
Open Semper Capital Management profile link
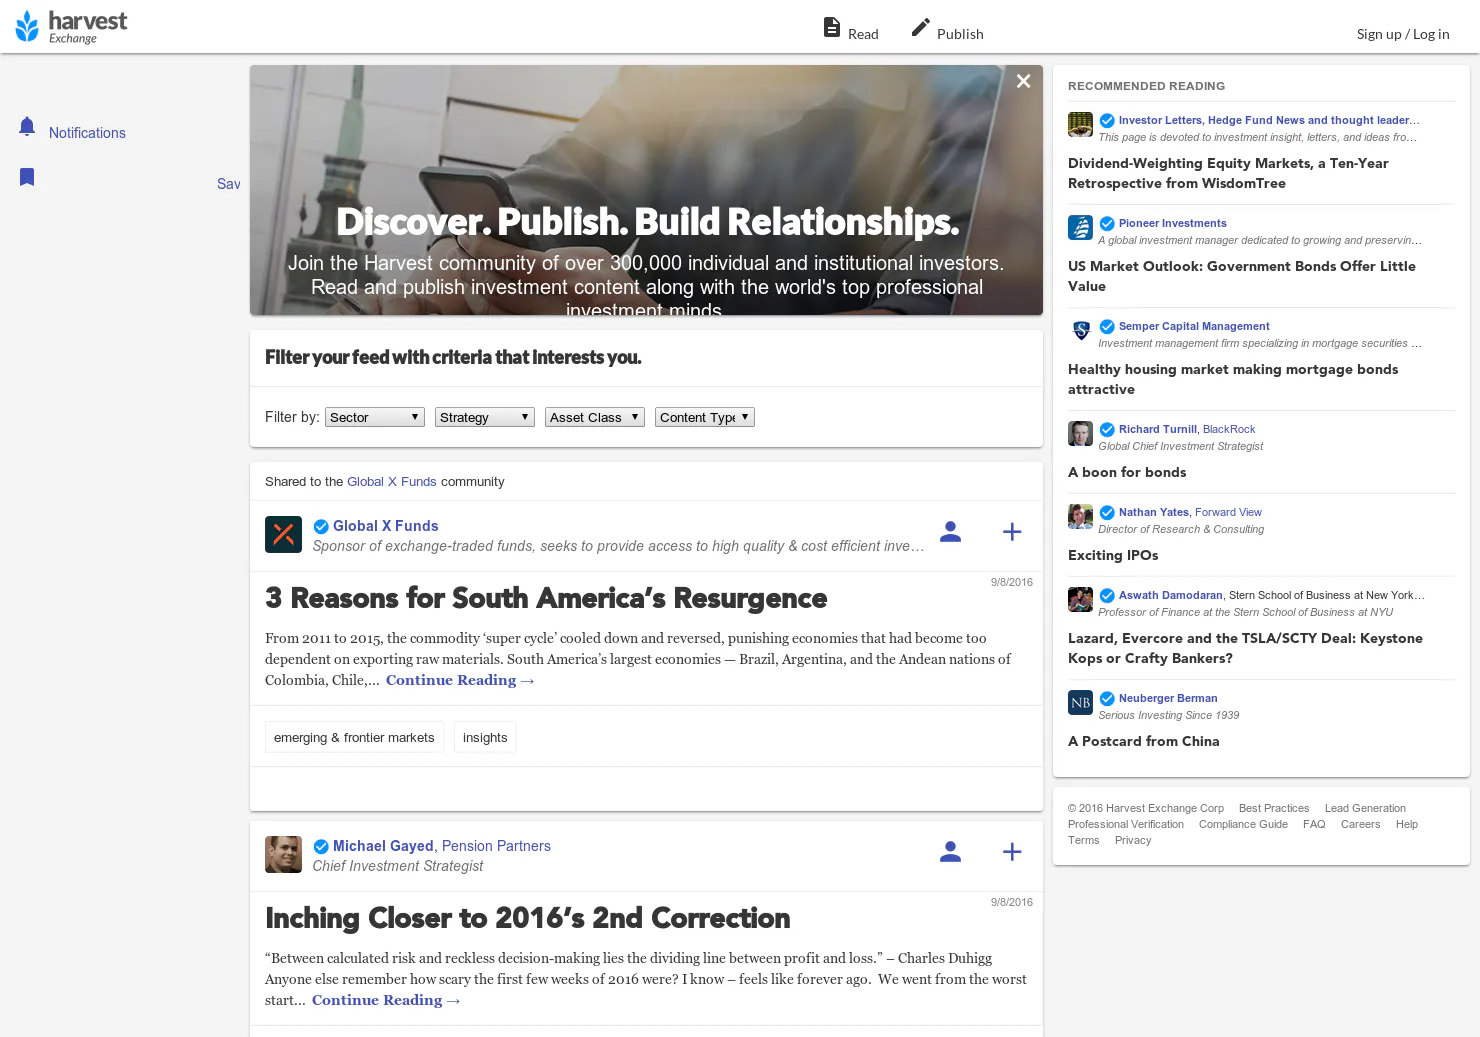(1194, 326)
